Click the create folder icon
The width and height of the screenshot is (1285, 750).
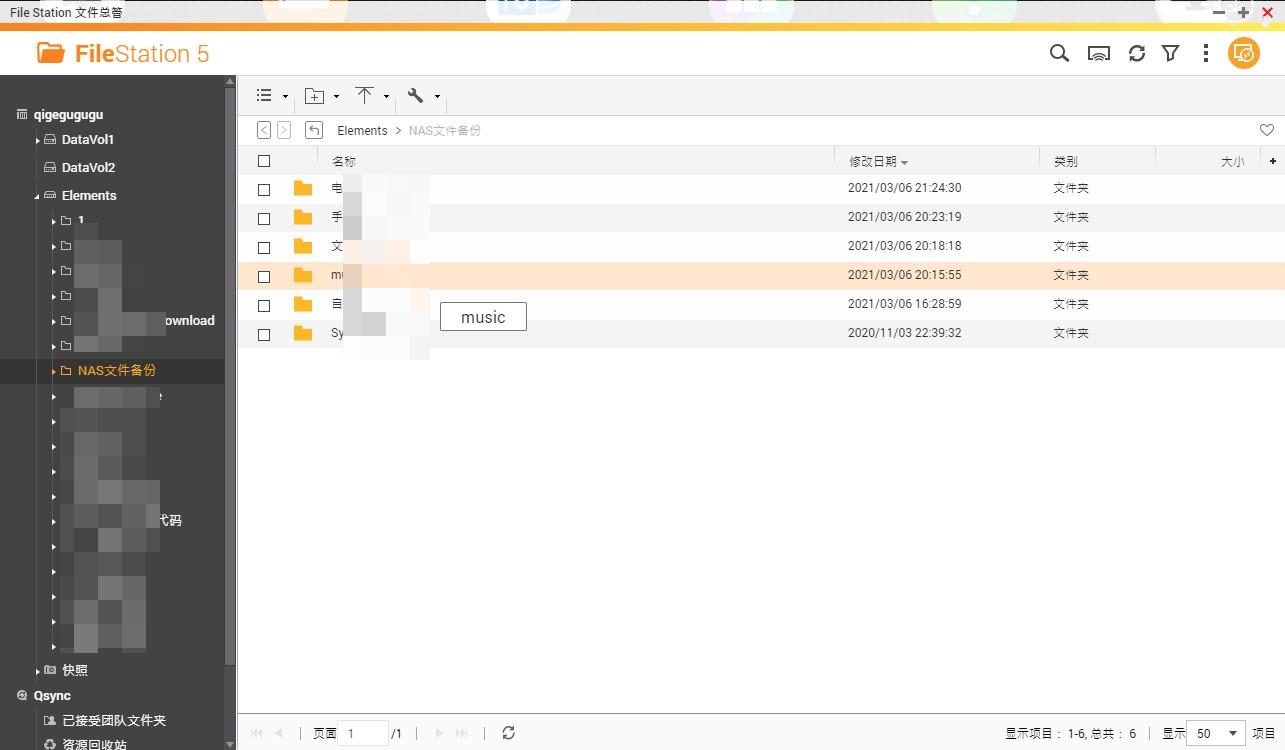coord(314,95)
